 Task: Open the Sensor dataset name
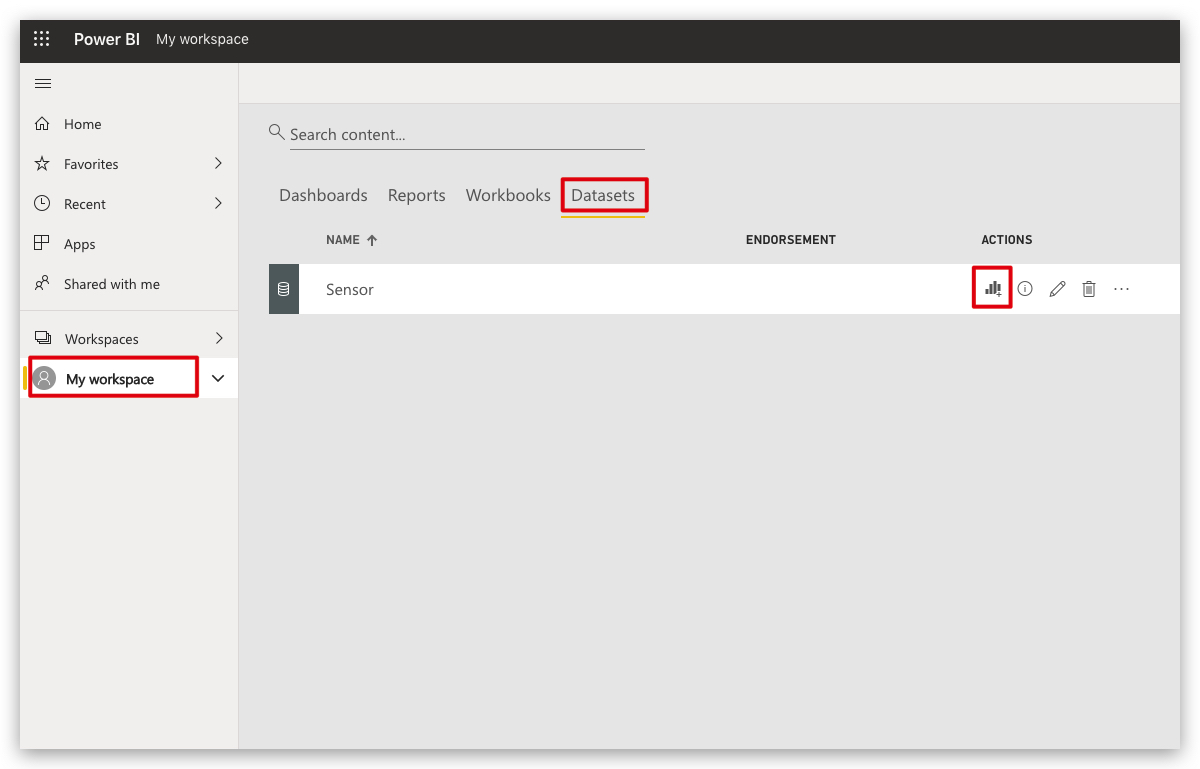[350, 289]
